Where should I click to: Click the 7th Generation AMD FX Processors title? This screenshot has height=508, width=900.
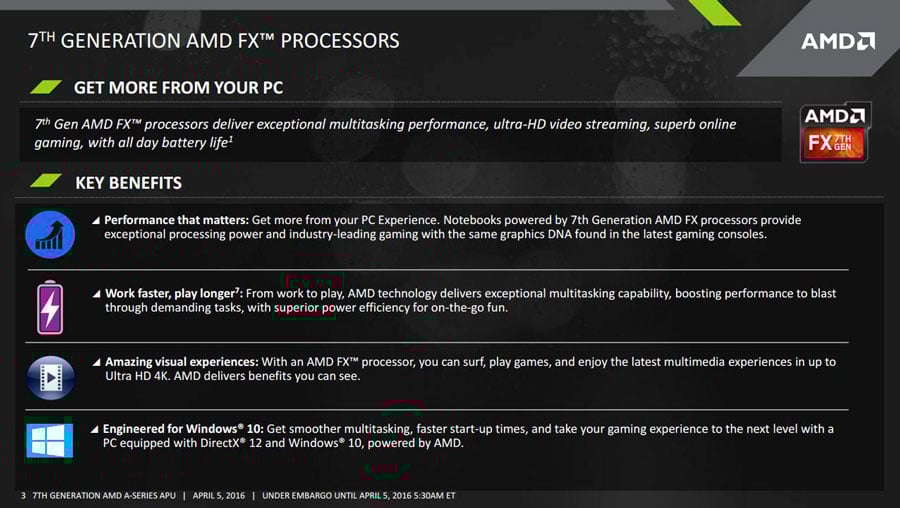click(x=214, y=41)
